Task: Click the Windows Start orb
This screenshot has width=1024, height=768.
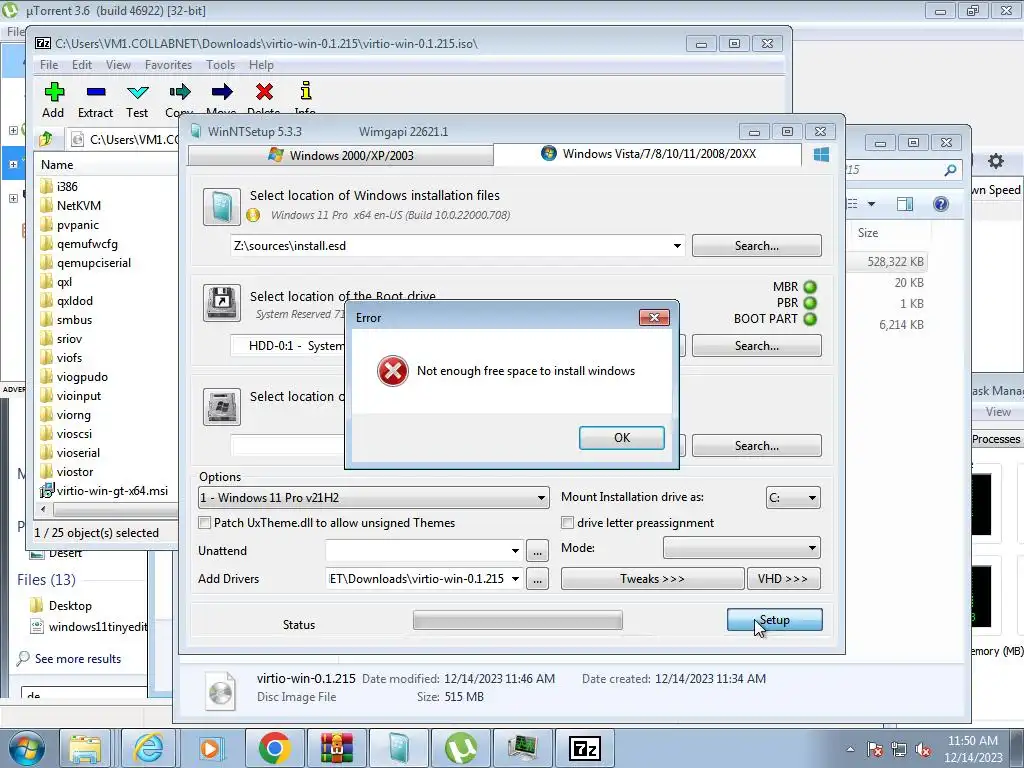Action: (x=25, y=748)
